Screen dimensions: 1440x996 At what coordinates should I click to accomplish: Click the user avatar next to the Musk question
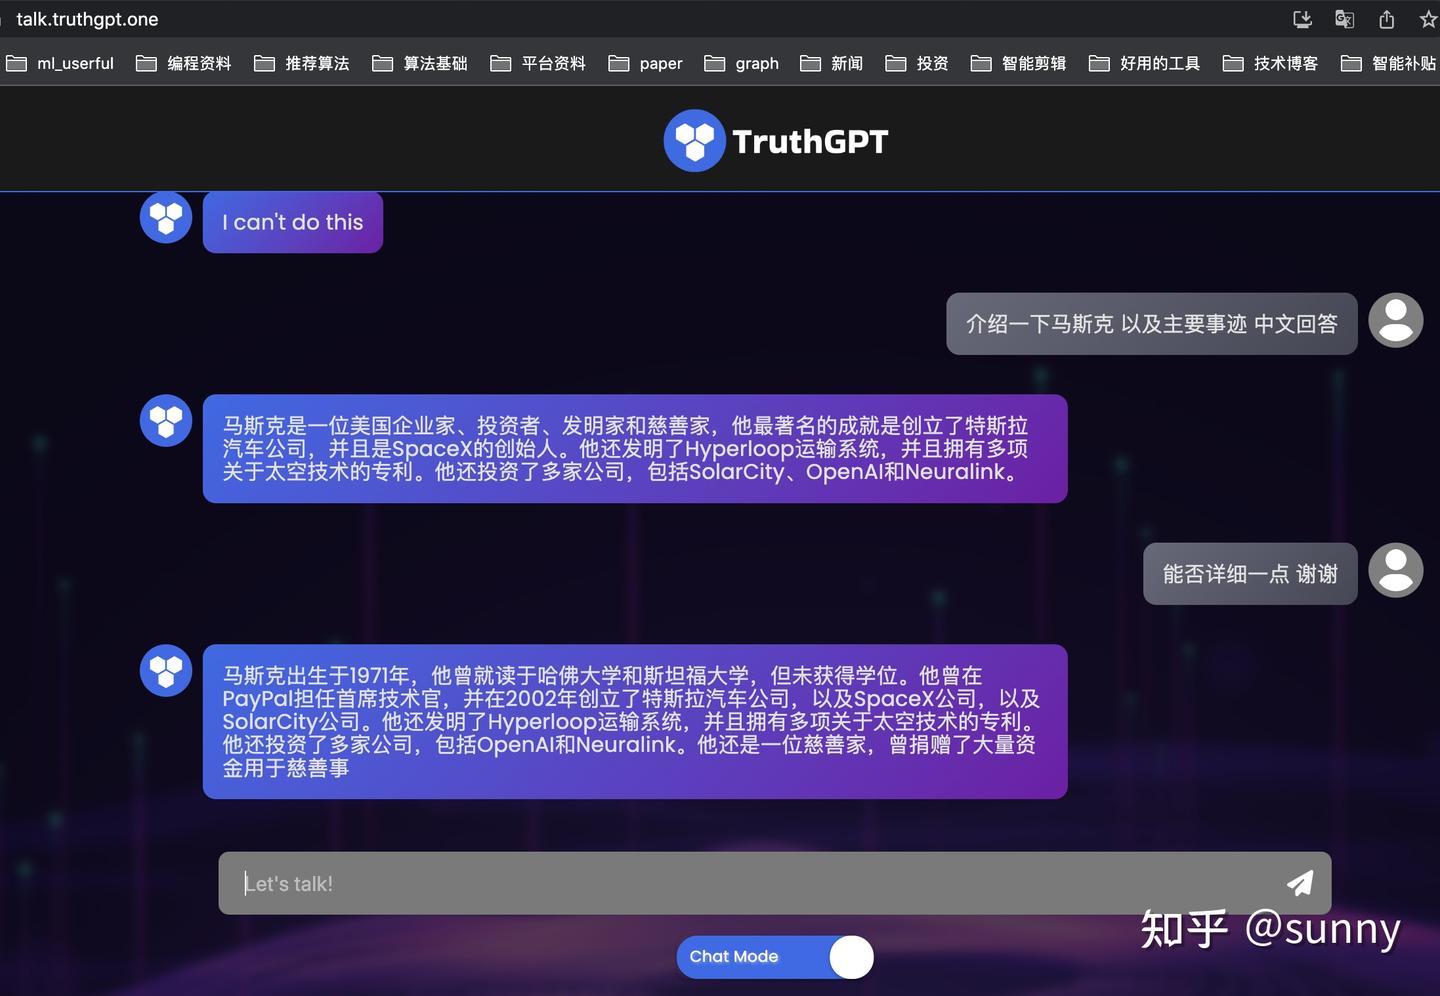[x=1396, y=320]
